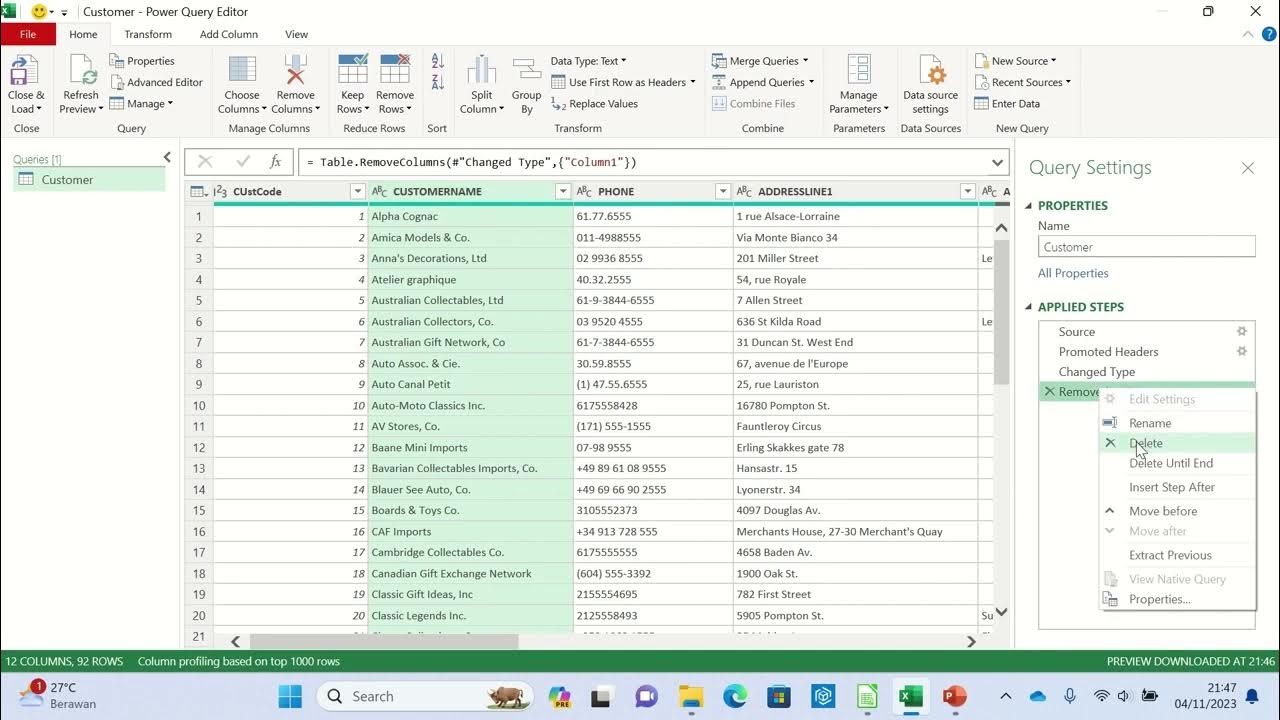Viewport: 1280px width, 720px height.
Task: Open File Explorer in the taskbar
Action: tap(691, 696)
